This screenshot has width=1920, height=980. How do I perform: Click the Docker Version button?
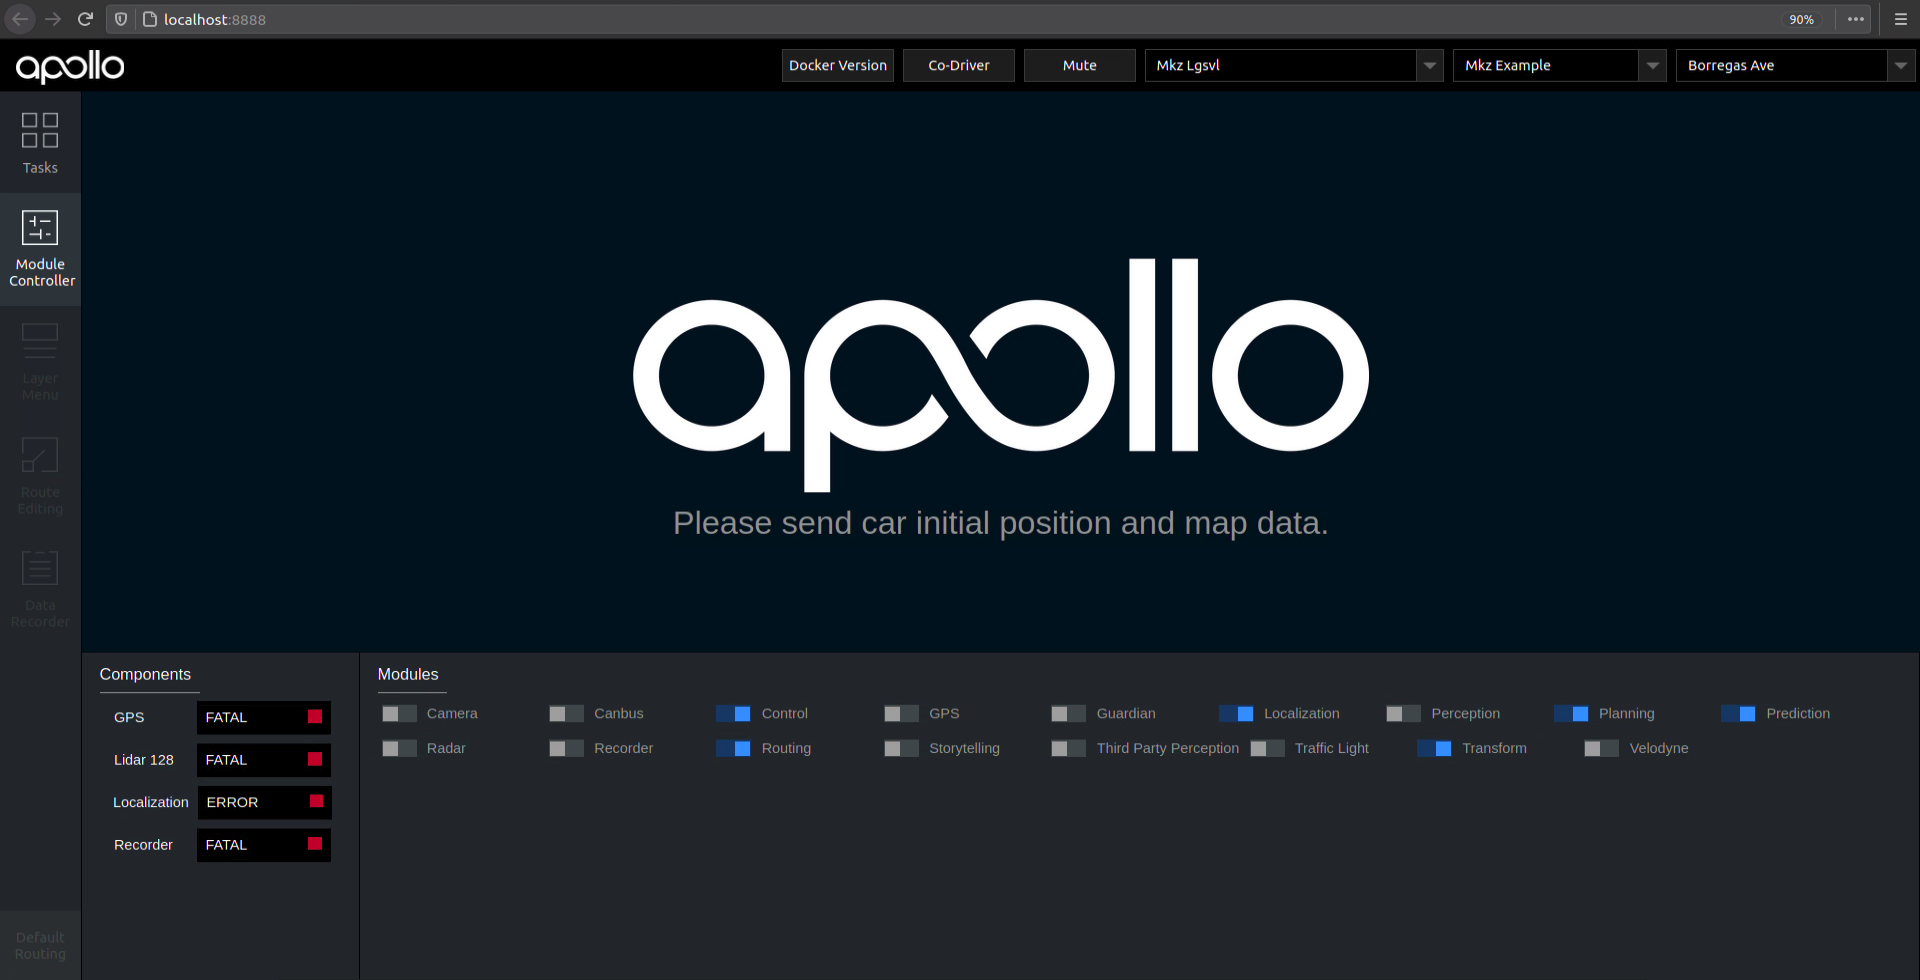pyautogui.click(x=838, y=65)
